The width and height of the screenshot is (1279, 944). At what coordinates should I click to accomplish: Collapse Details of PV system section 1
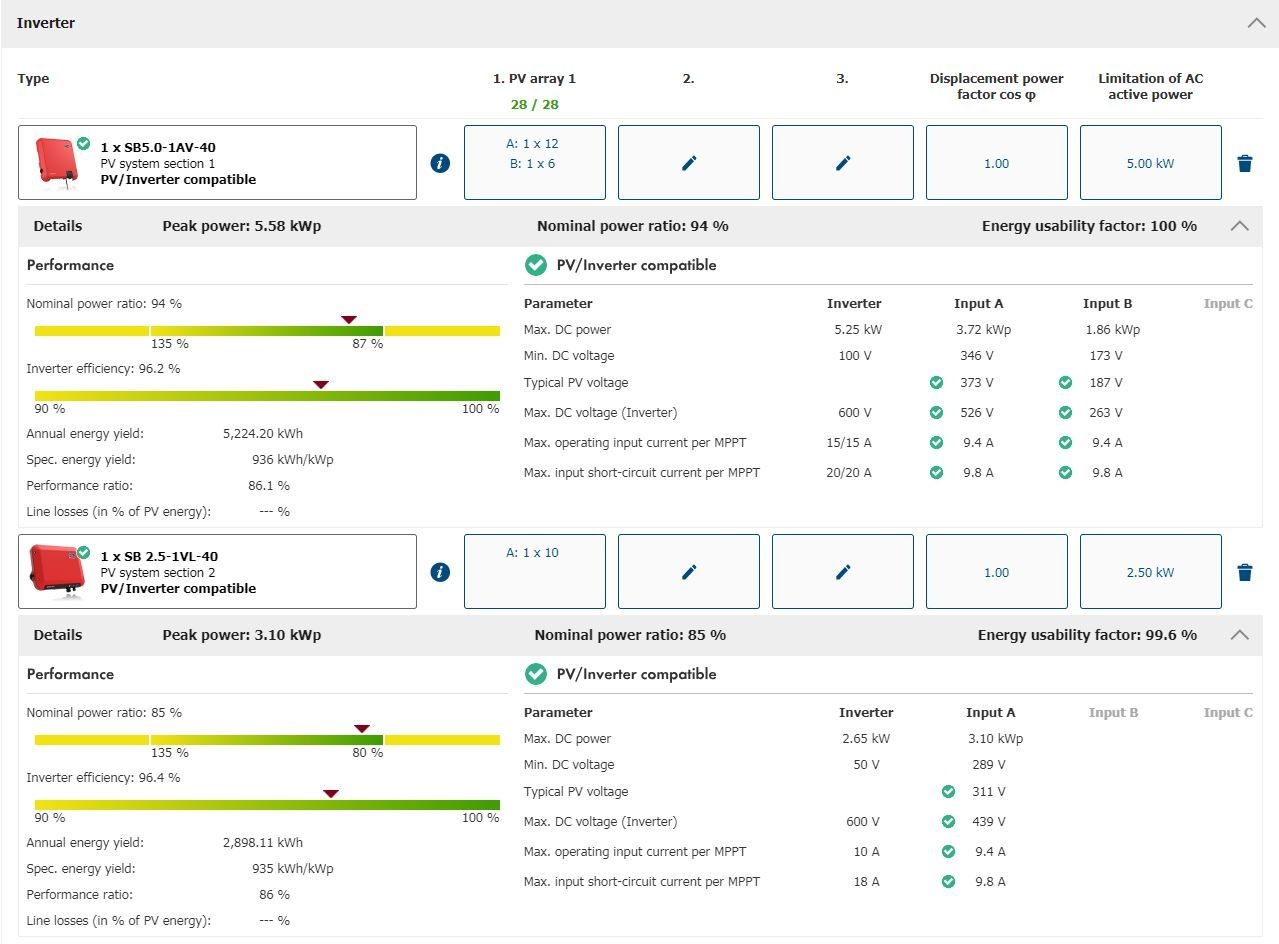point(1239,226)
